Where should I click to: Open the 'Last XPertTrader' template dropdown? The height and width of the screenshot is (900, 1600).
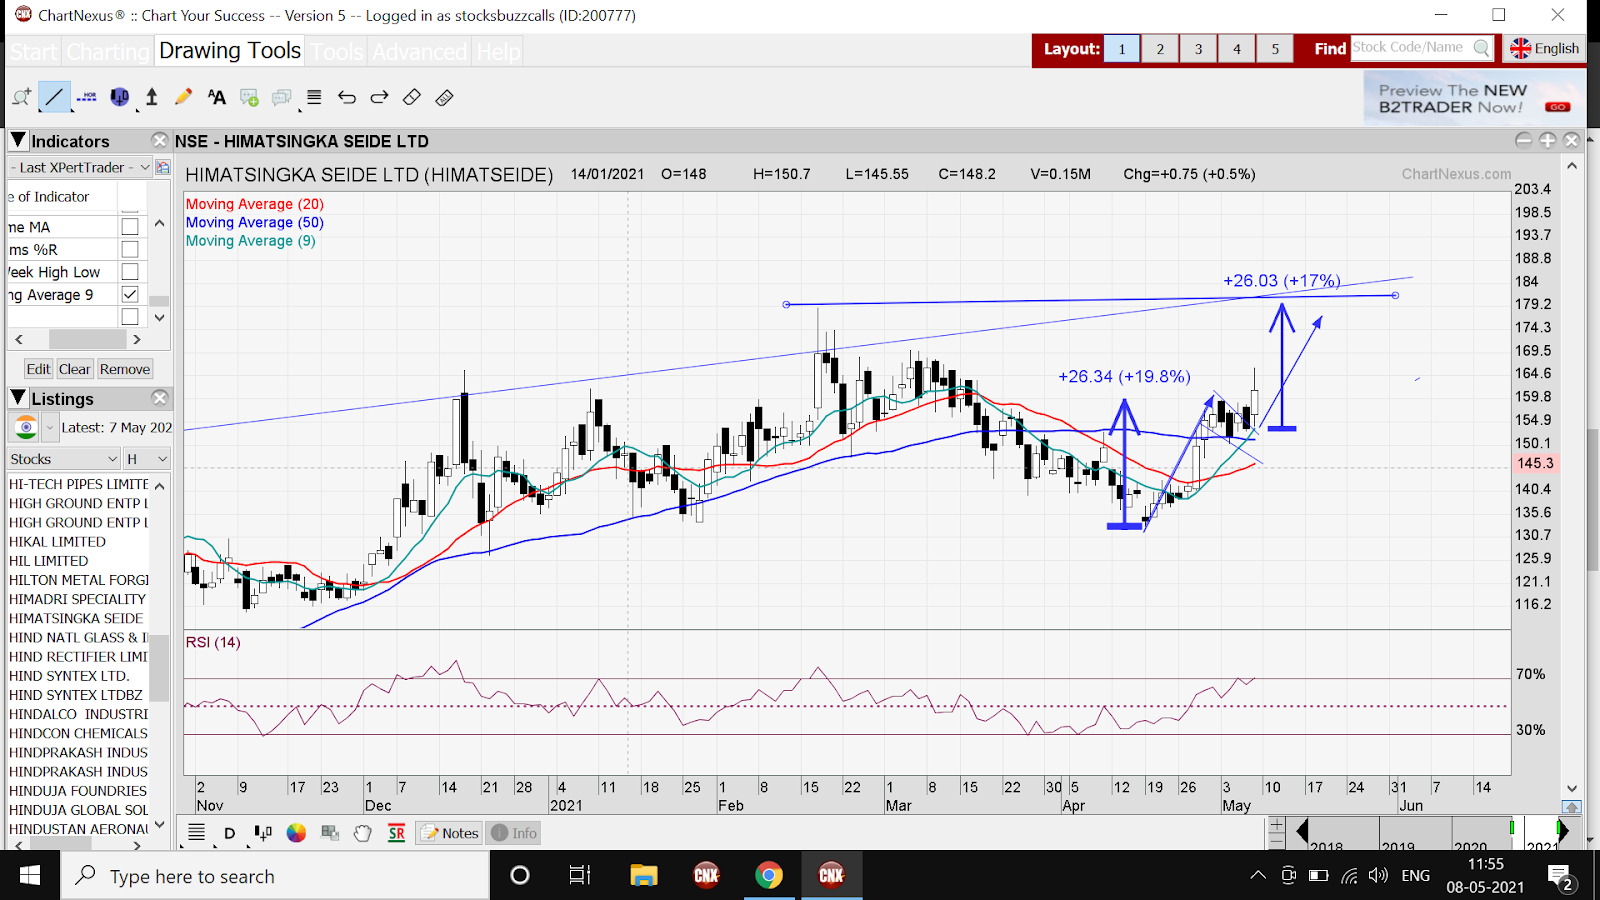tap(80, 167)
